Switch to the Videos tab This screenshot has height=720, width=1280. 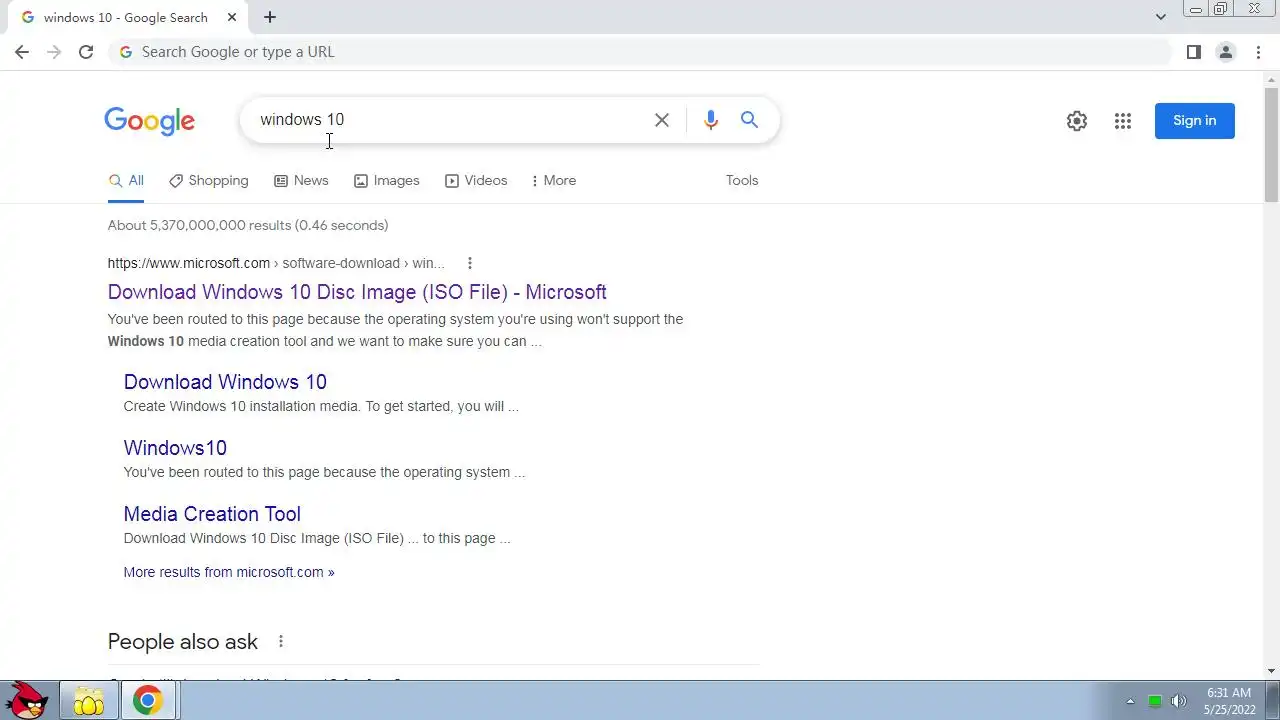(x=476, y=181)
